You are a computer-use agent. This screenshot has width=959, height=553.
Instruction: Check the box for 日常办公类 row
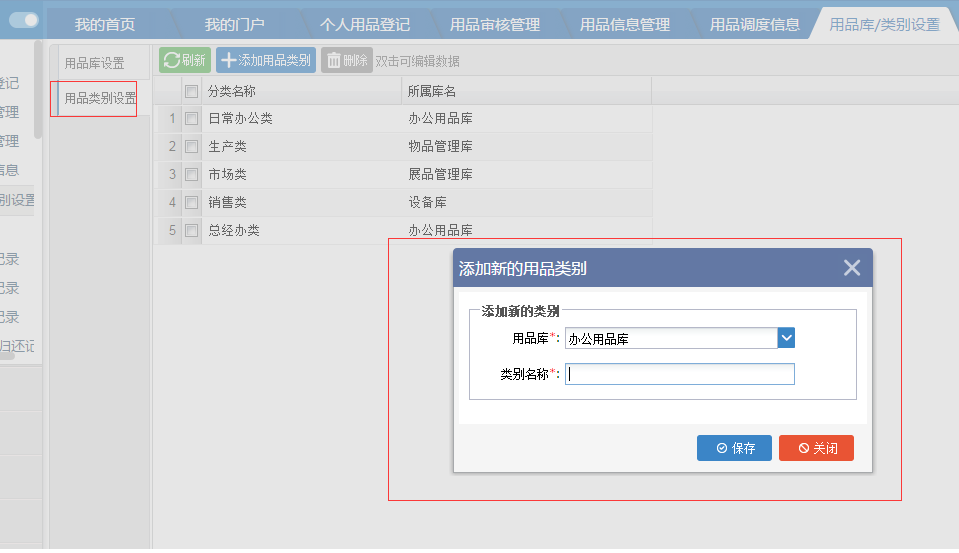point(191,119)
